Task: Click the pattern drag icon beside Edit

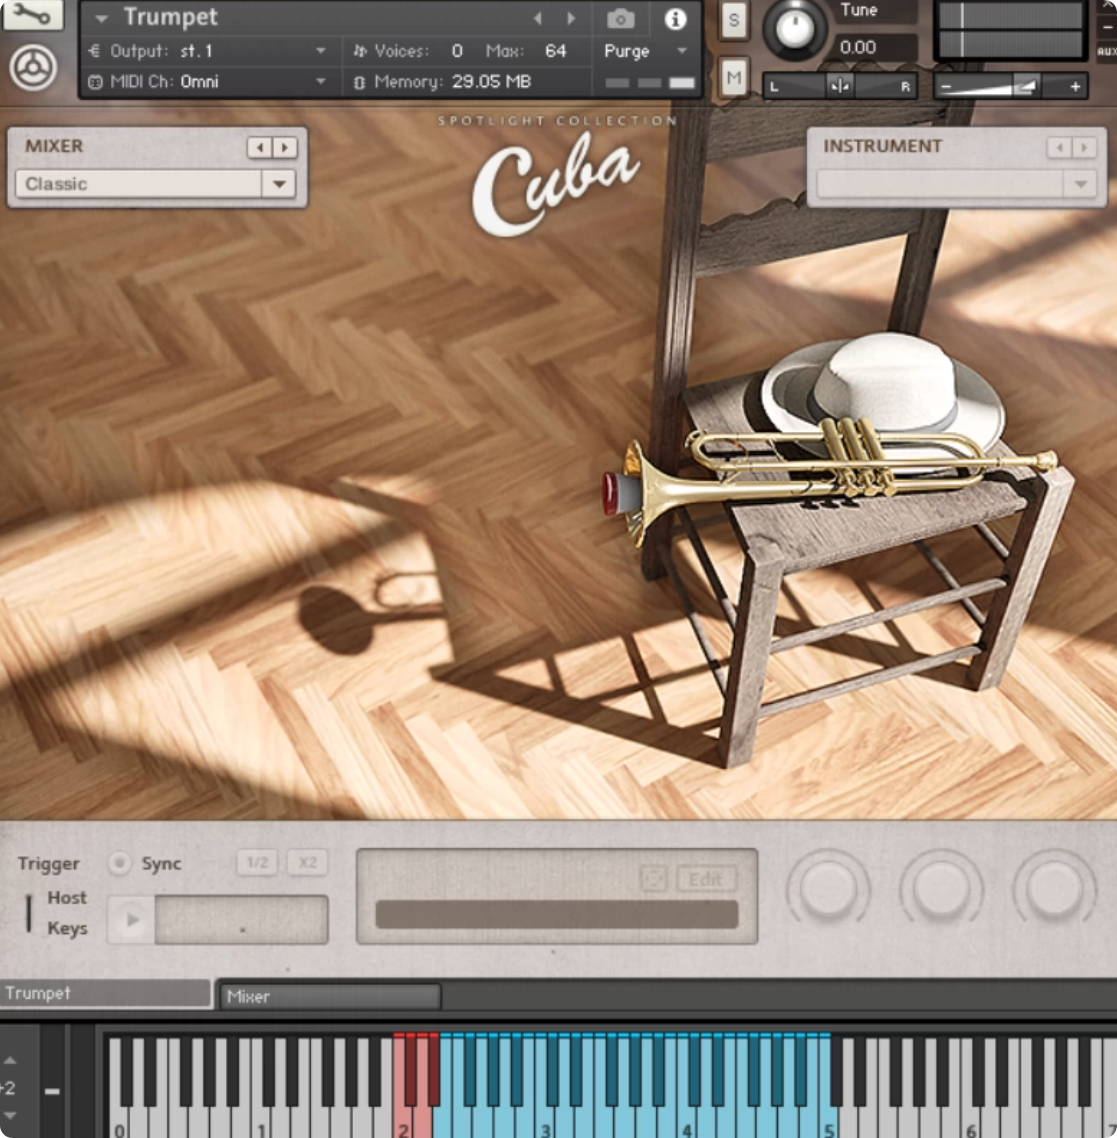Action: [x=653, y=879]
